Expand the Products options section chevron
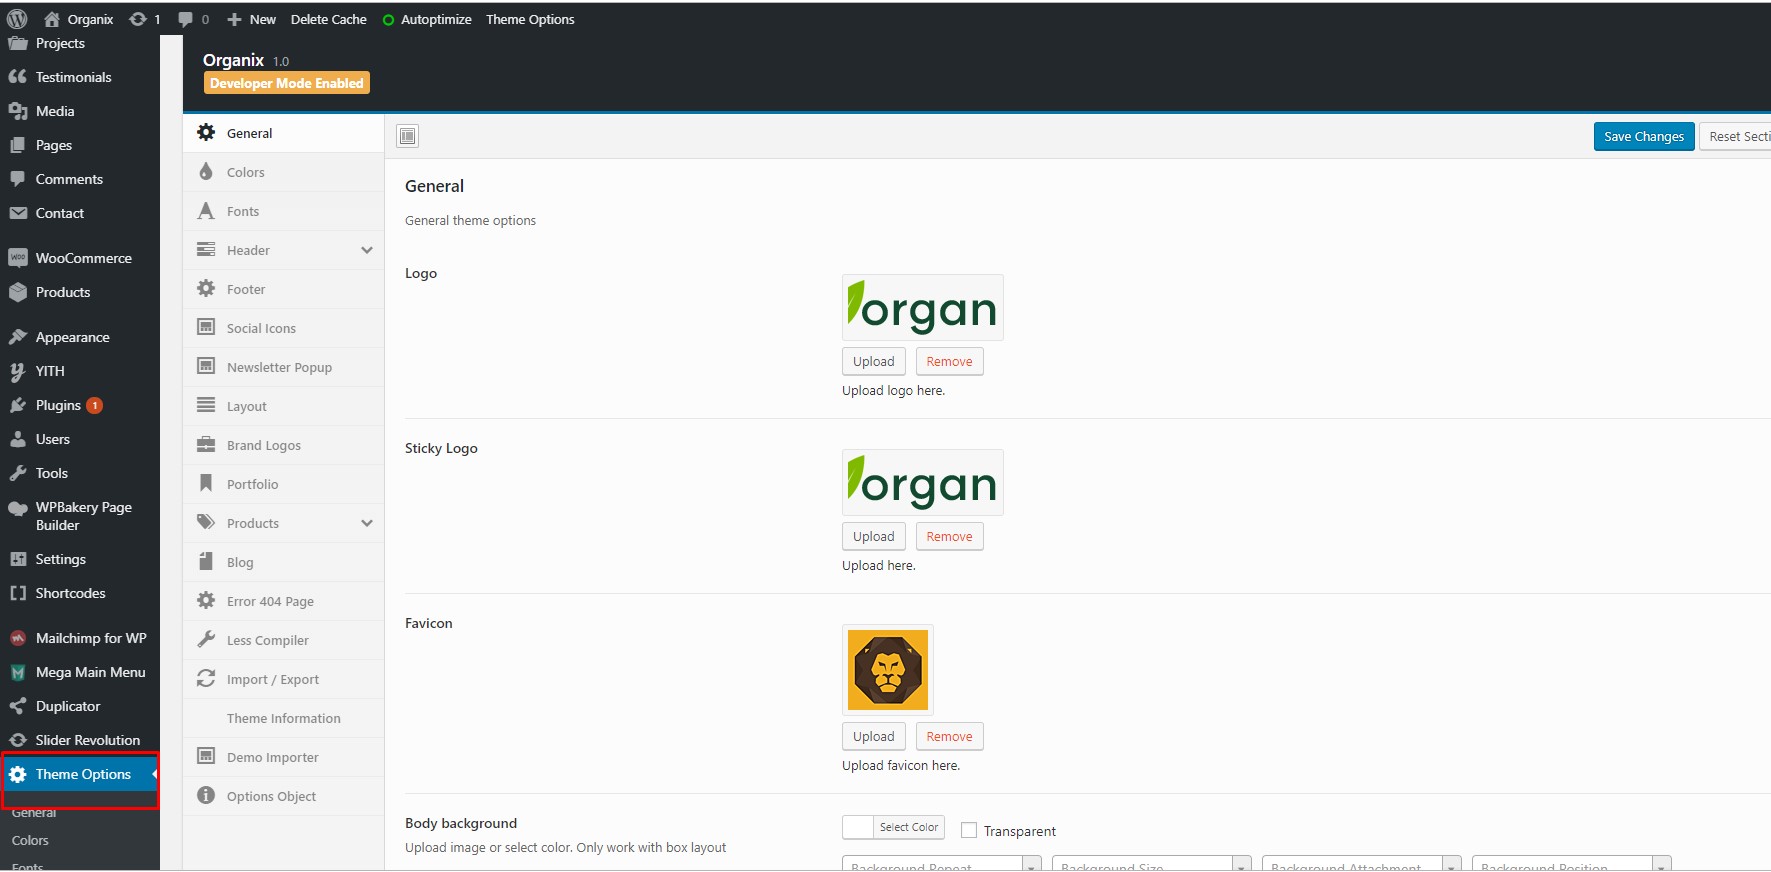This screenshot has height=872, width=1771. coord(367,523)
